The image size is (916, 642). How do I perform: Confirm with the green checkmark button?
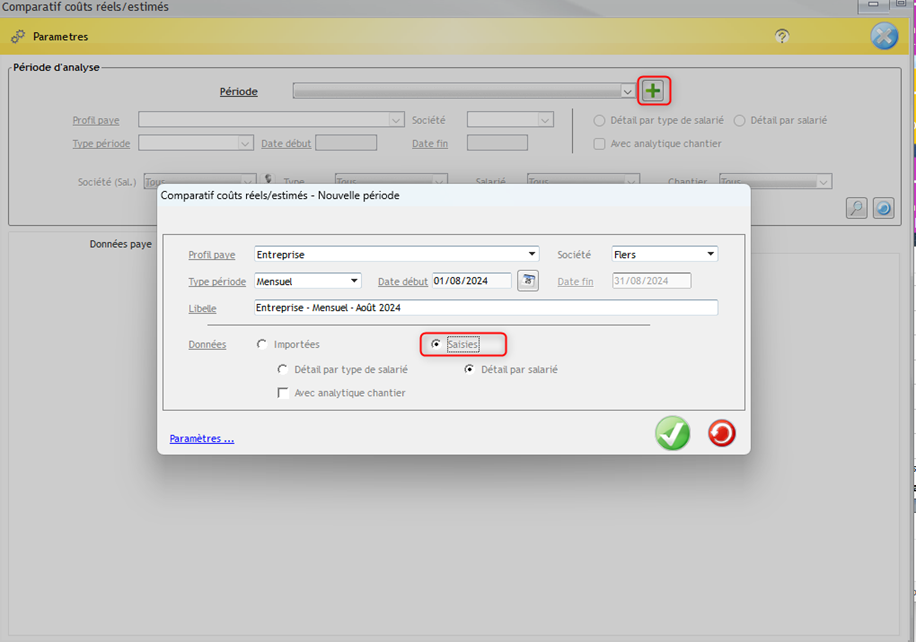click(x=672, y=433)
